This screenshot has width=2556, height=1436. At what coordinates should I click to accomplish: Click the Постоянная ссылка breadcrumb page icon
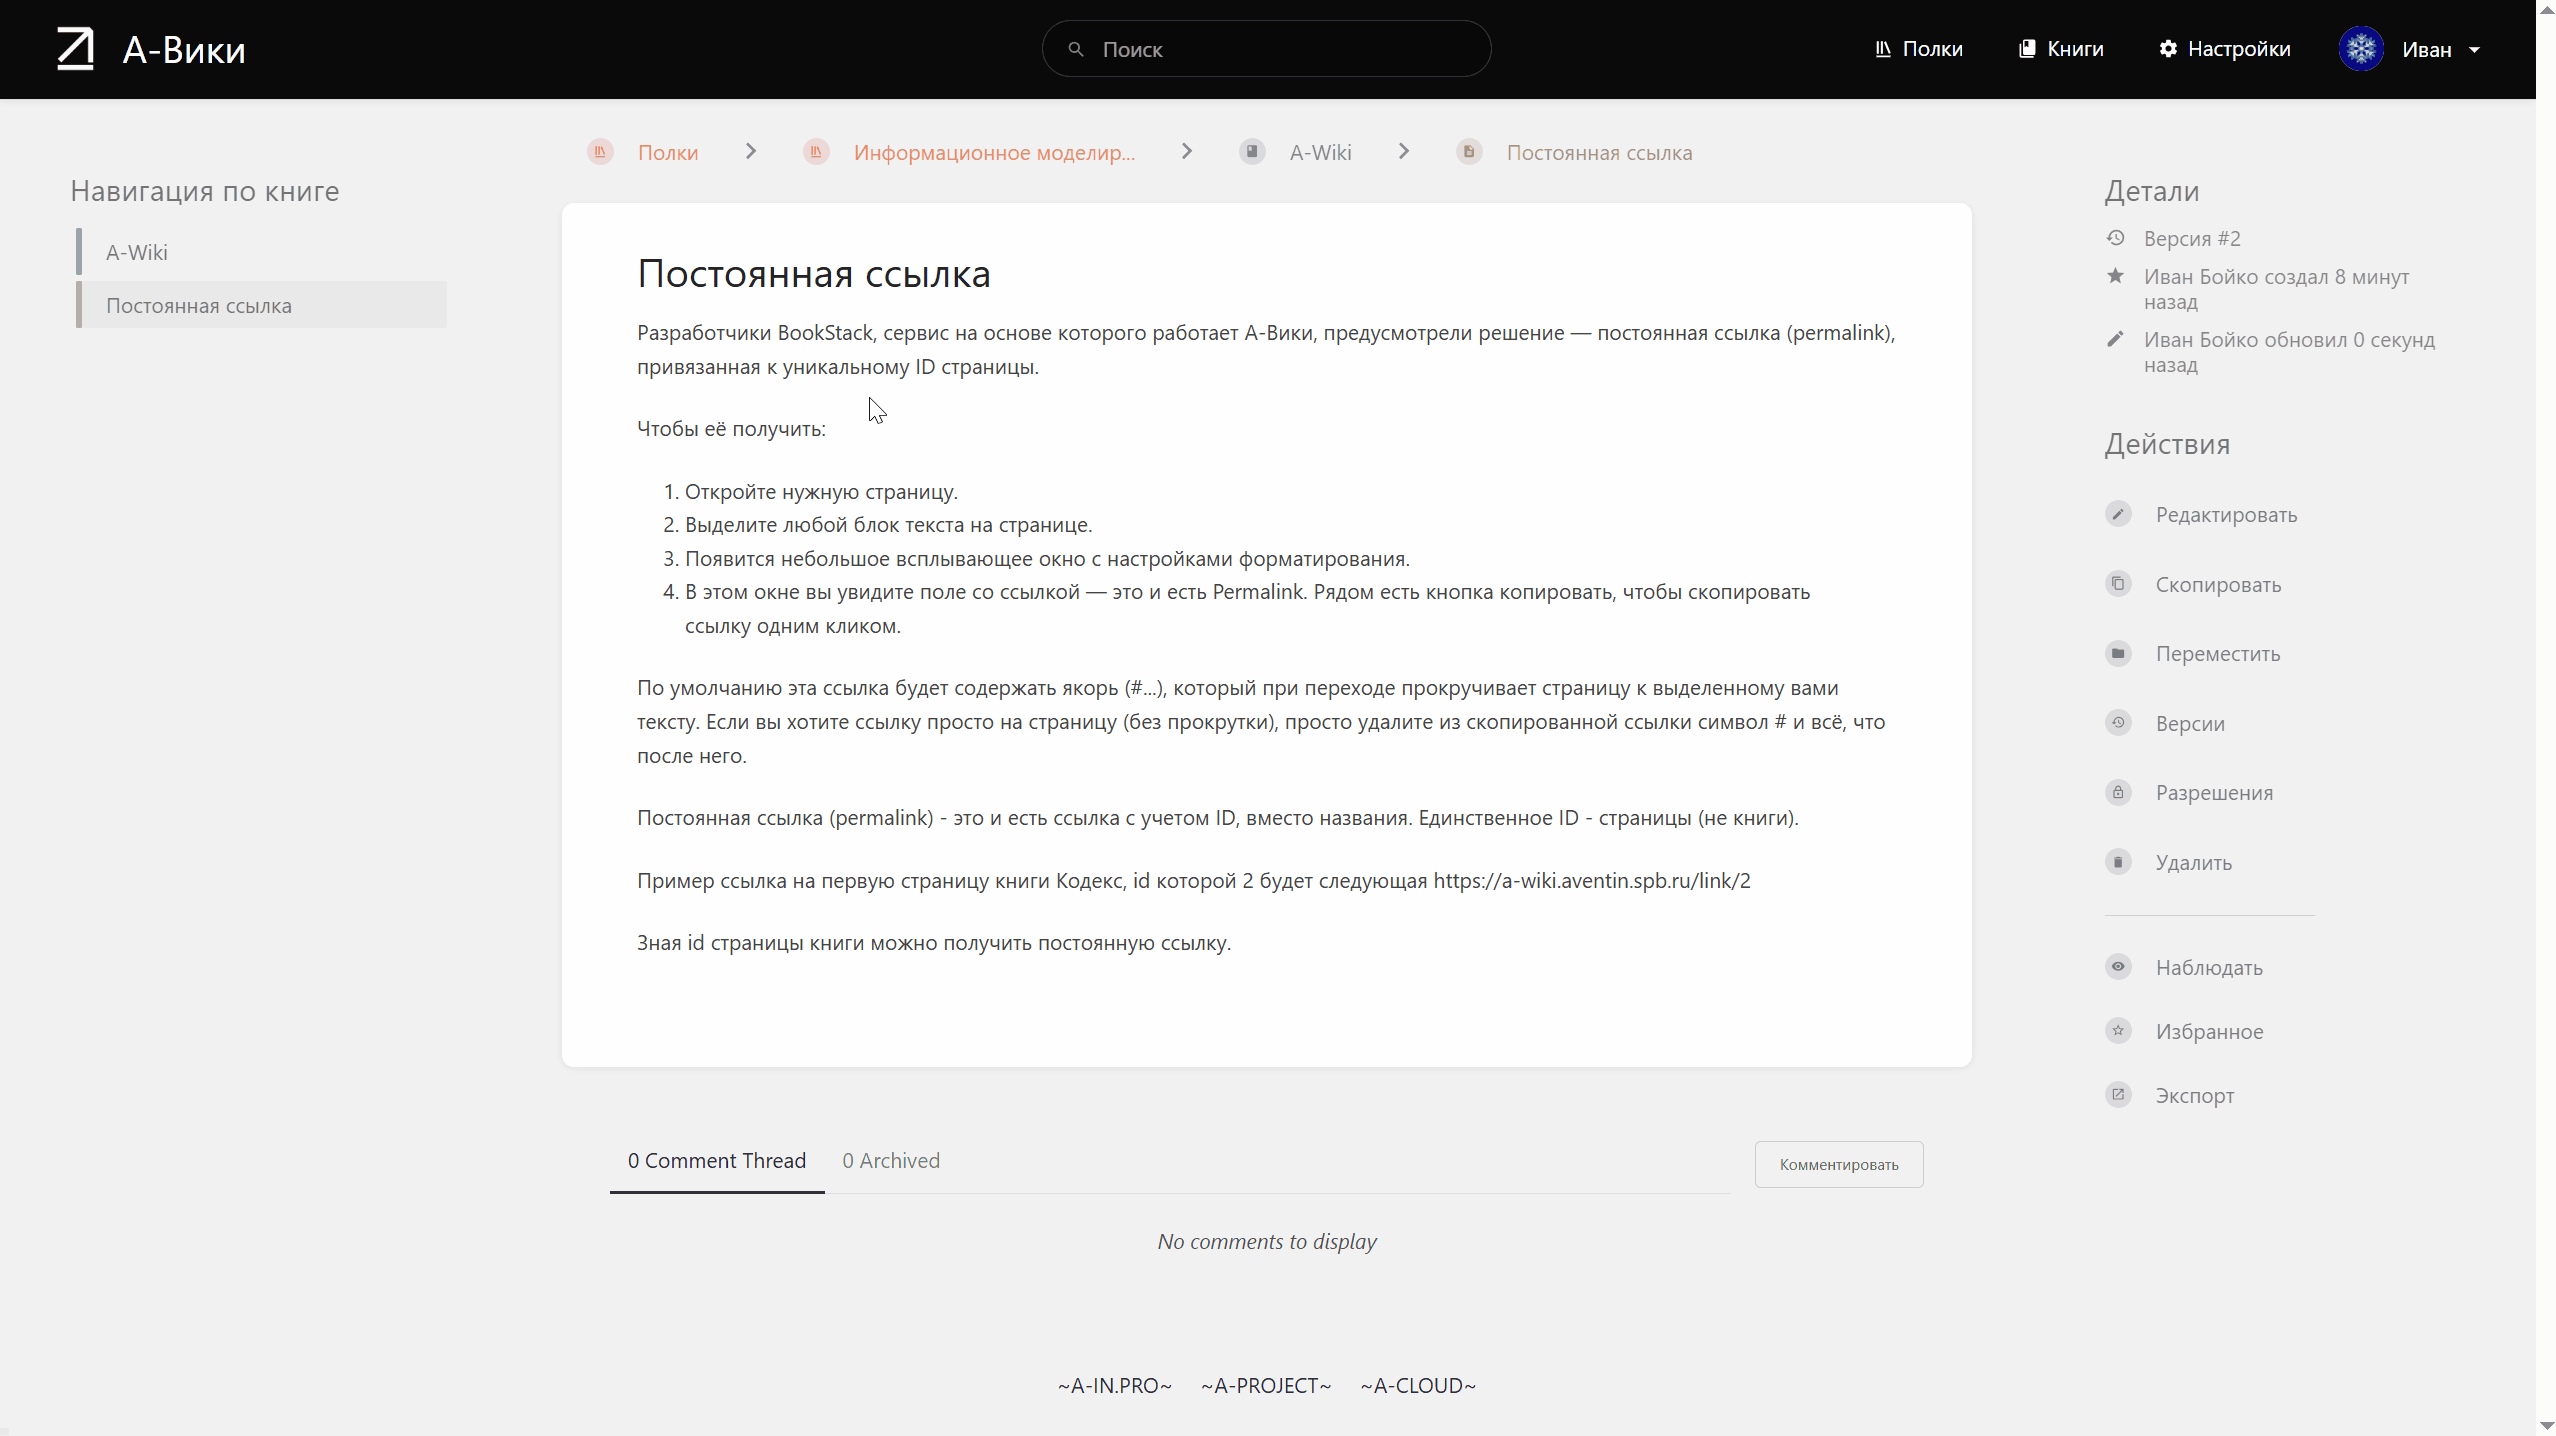click(x=1469, y=152)
